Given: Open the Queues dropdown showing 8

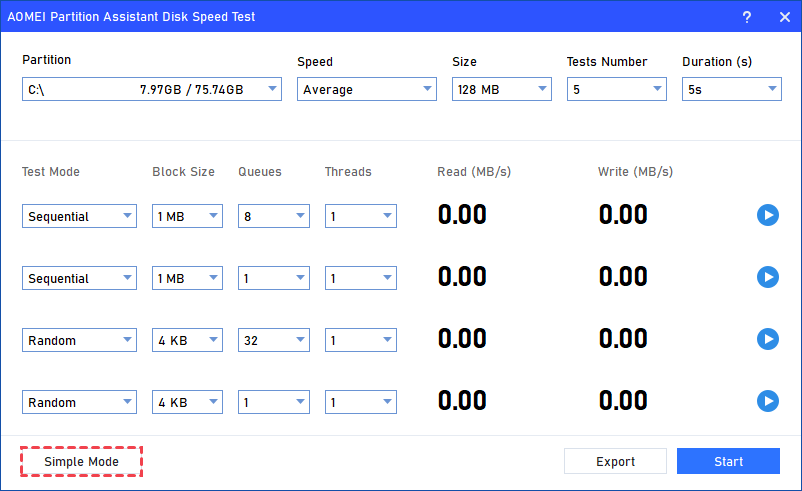Looking at the screenshot, I should pyautogui.click(x=274, y=216).
